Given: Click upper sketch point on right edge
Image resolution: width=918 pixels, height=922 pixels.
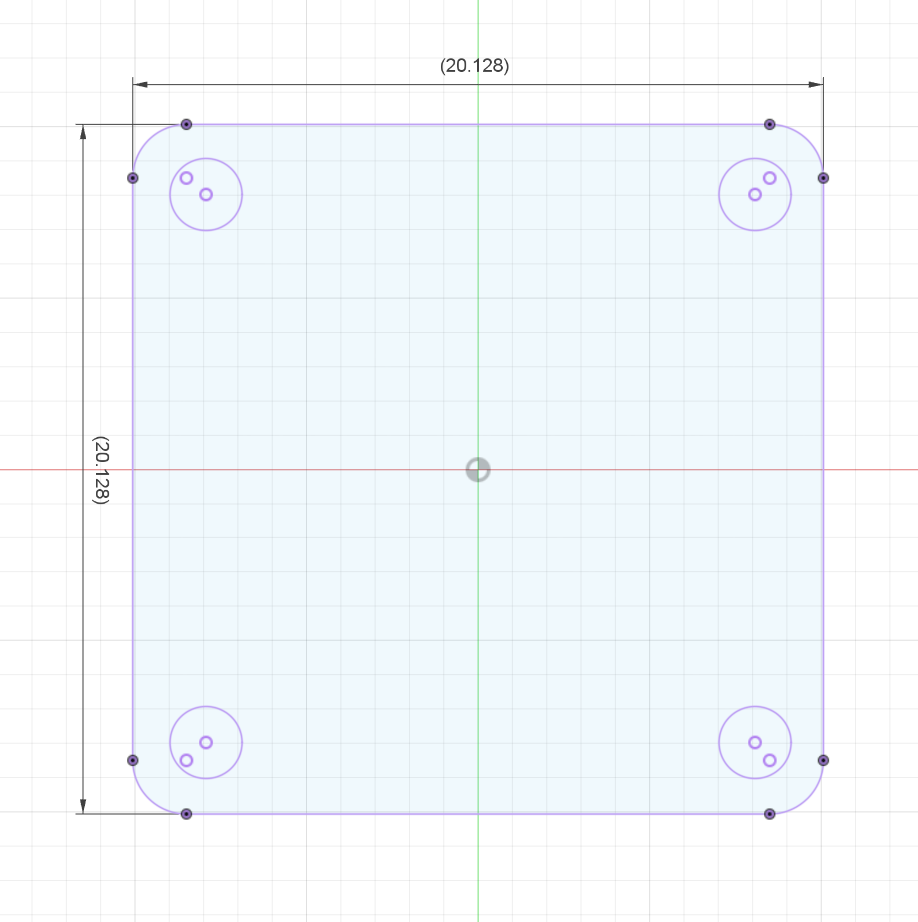Looking at the screenshot, I should [x=823, y=178].
